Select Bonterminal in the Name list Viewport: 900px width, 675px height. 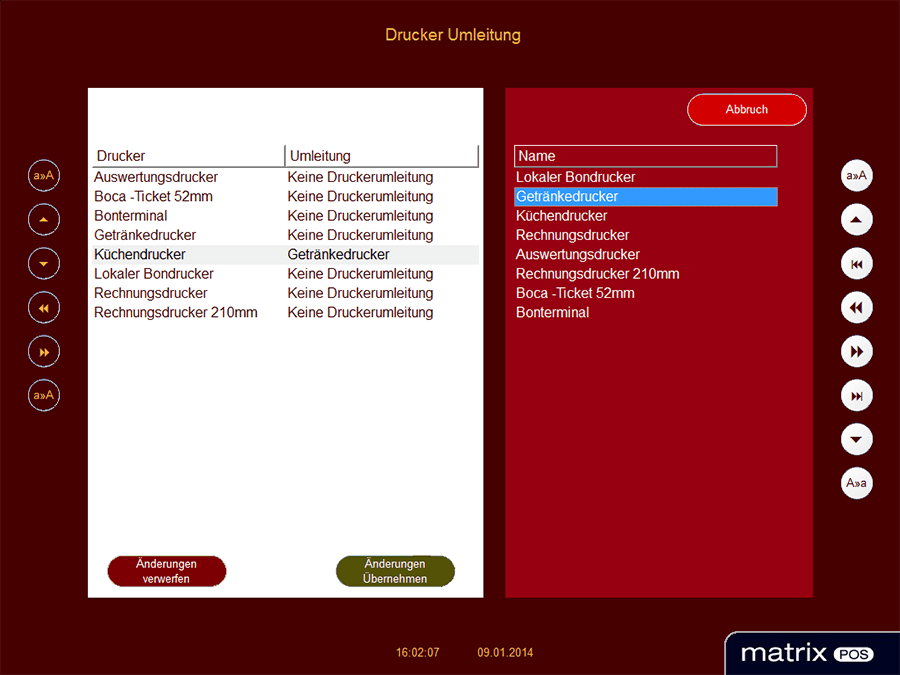[x=553, y=313]
